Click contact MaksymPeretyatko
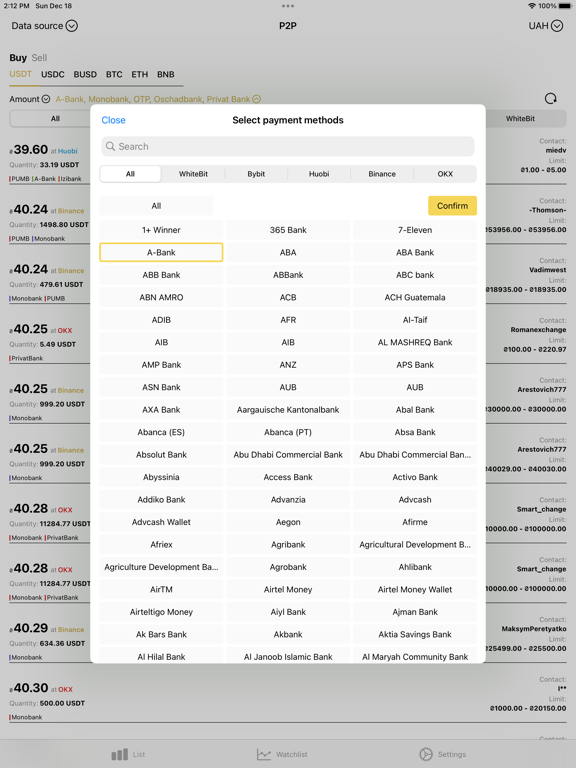This screenshot has width=576, height=768. pyautogui.click(x=534, y=629)
